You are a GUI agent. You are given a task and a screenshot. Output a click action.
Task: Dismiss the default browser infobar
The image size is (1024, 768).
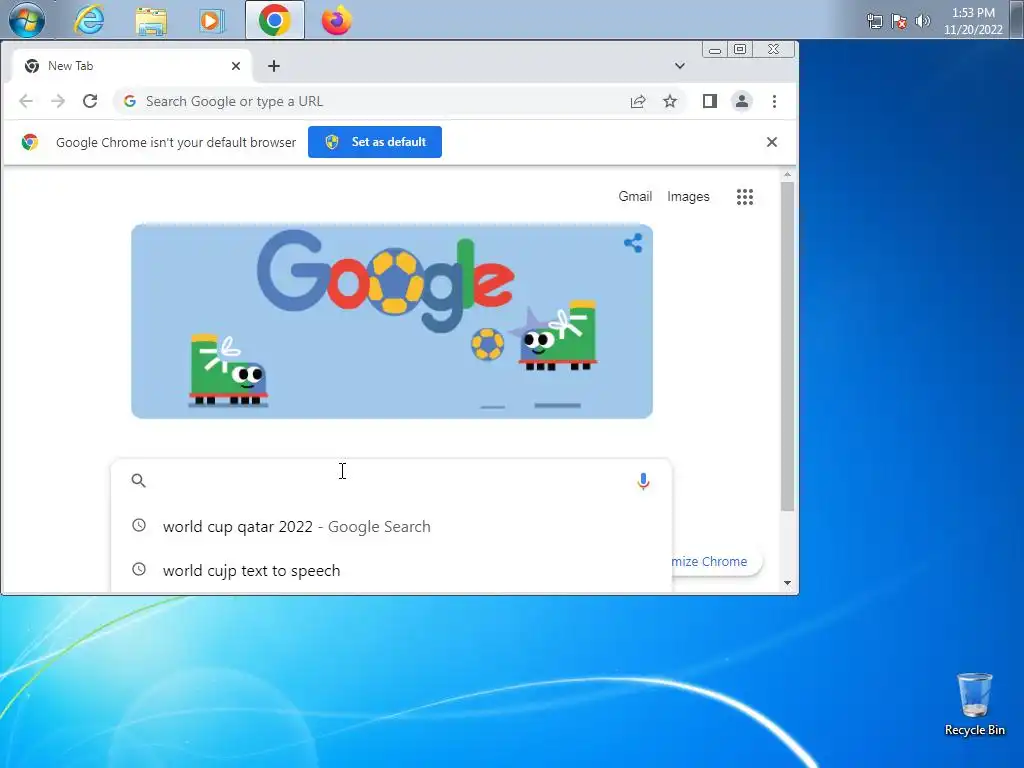pos(772,142)
